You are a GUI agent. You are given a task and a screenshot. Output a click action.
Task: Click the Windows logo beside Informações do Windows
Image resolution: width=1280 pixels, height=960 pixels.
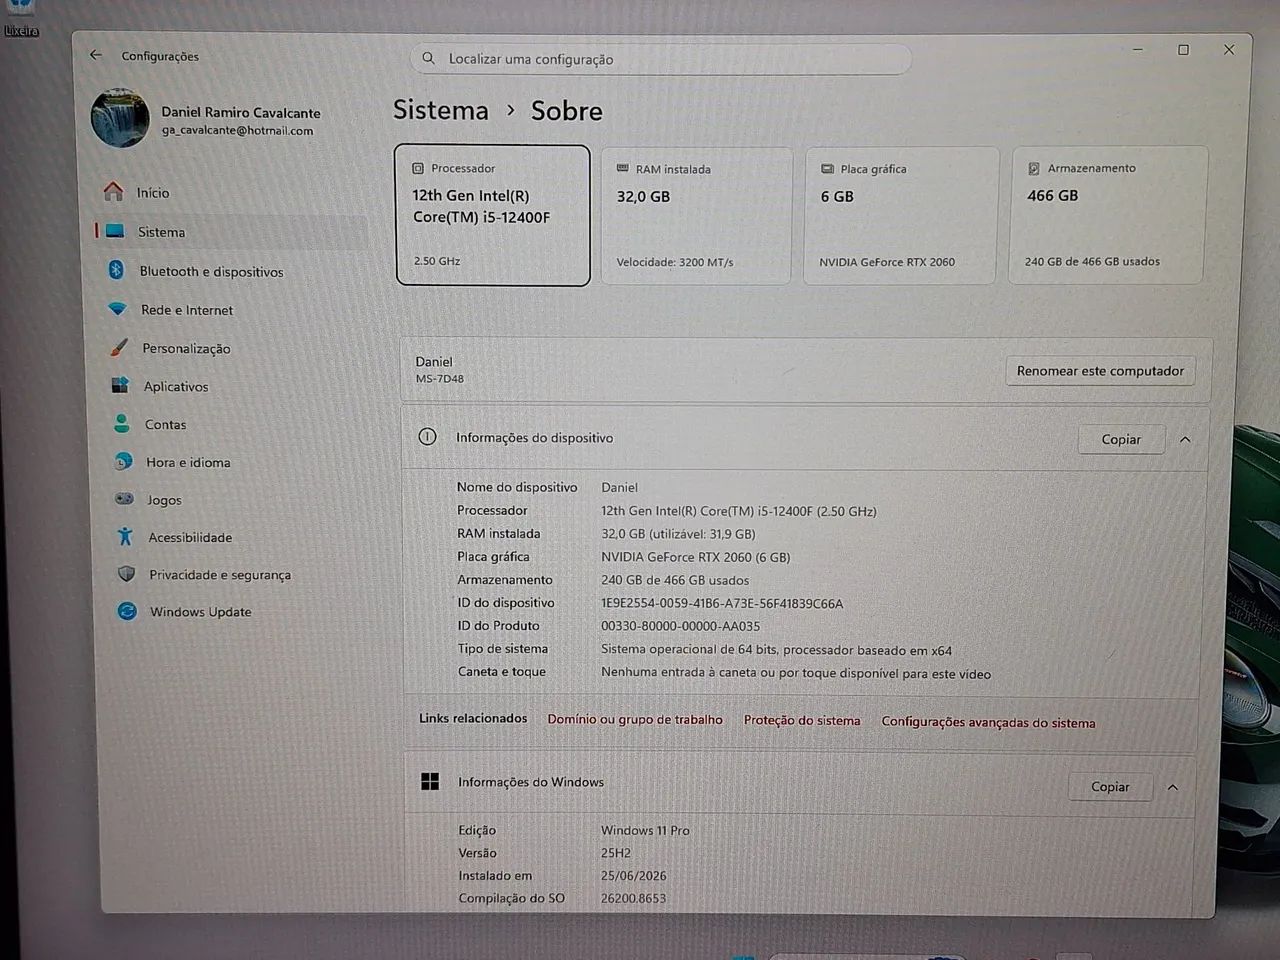tap(430, 781)
